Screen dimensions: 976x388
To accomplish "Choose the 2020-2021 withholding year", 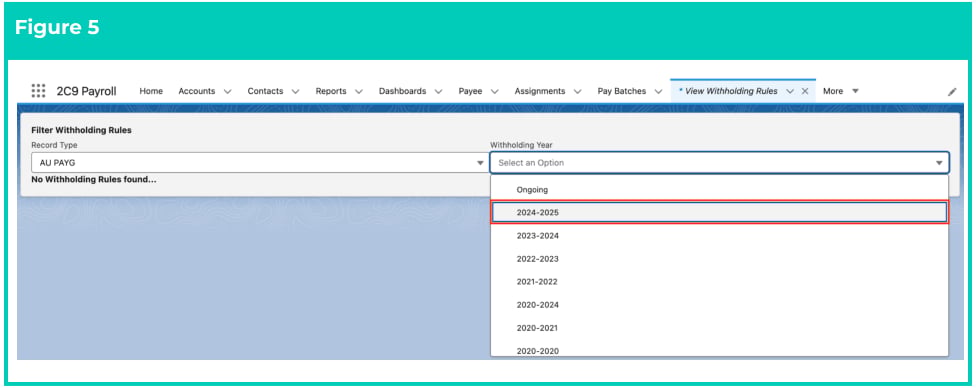I will click(x=720, y=328).
